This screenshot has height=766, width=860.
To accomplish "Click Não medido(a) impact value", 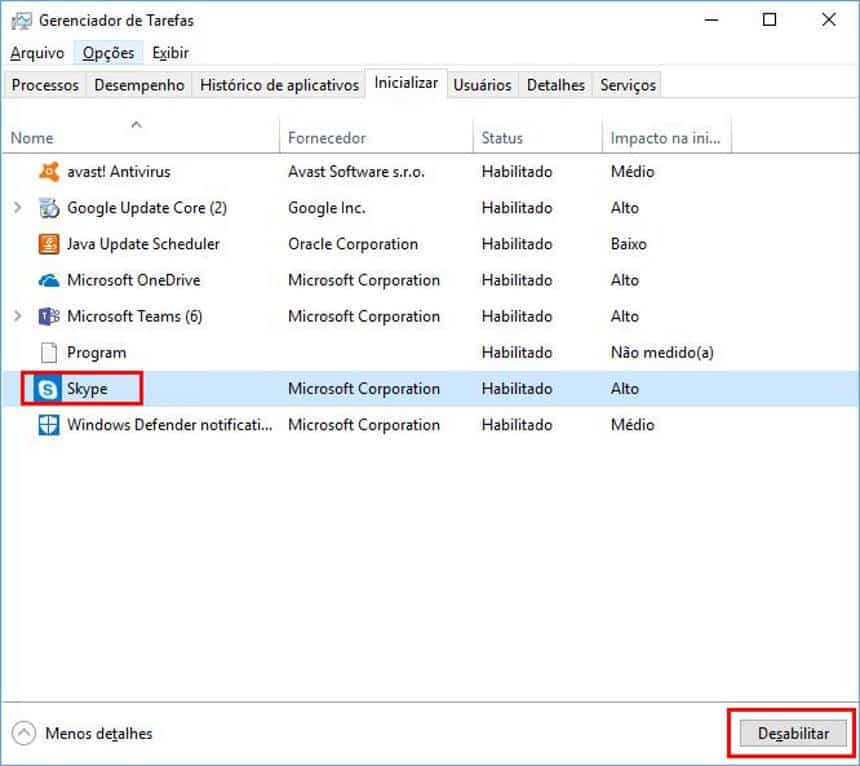I will 662,353.
